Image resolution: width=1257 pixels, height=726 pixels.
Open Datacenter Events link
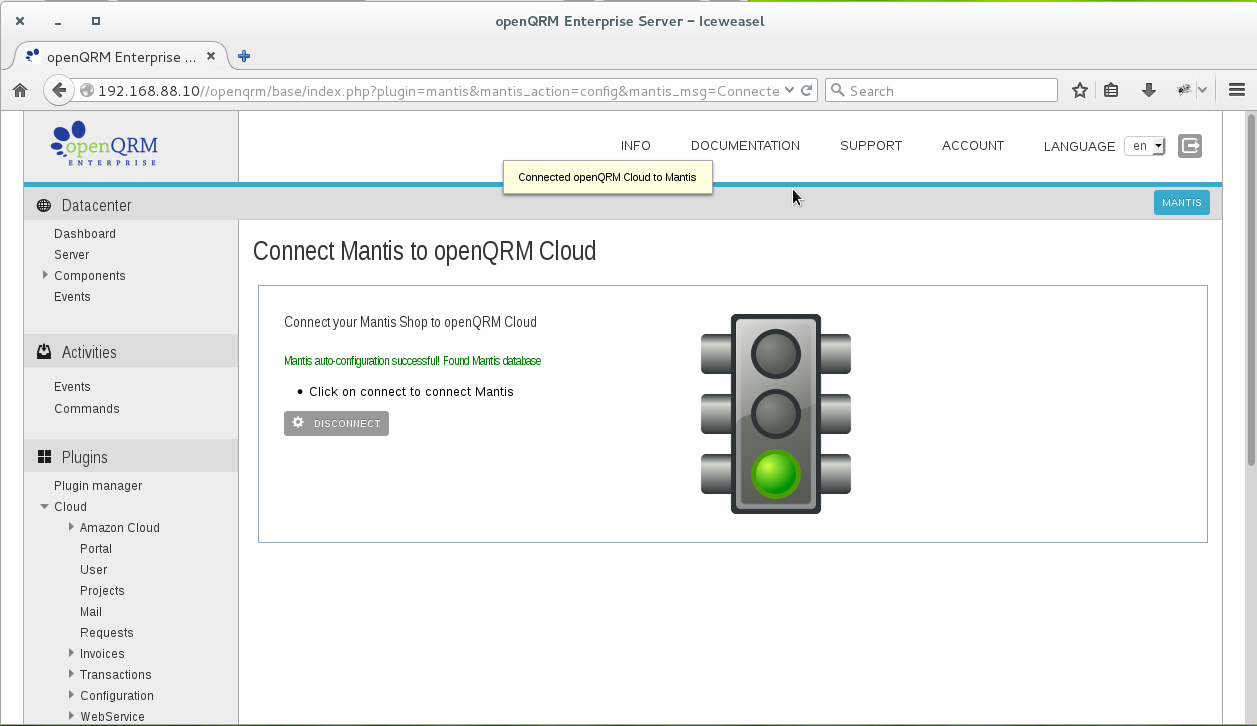[72, 297]
